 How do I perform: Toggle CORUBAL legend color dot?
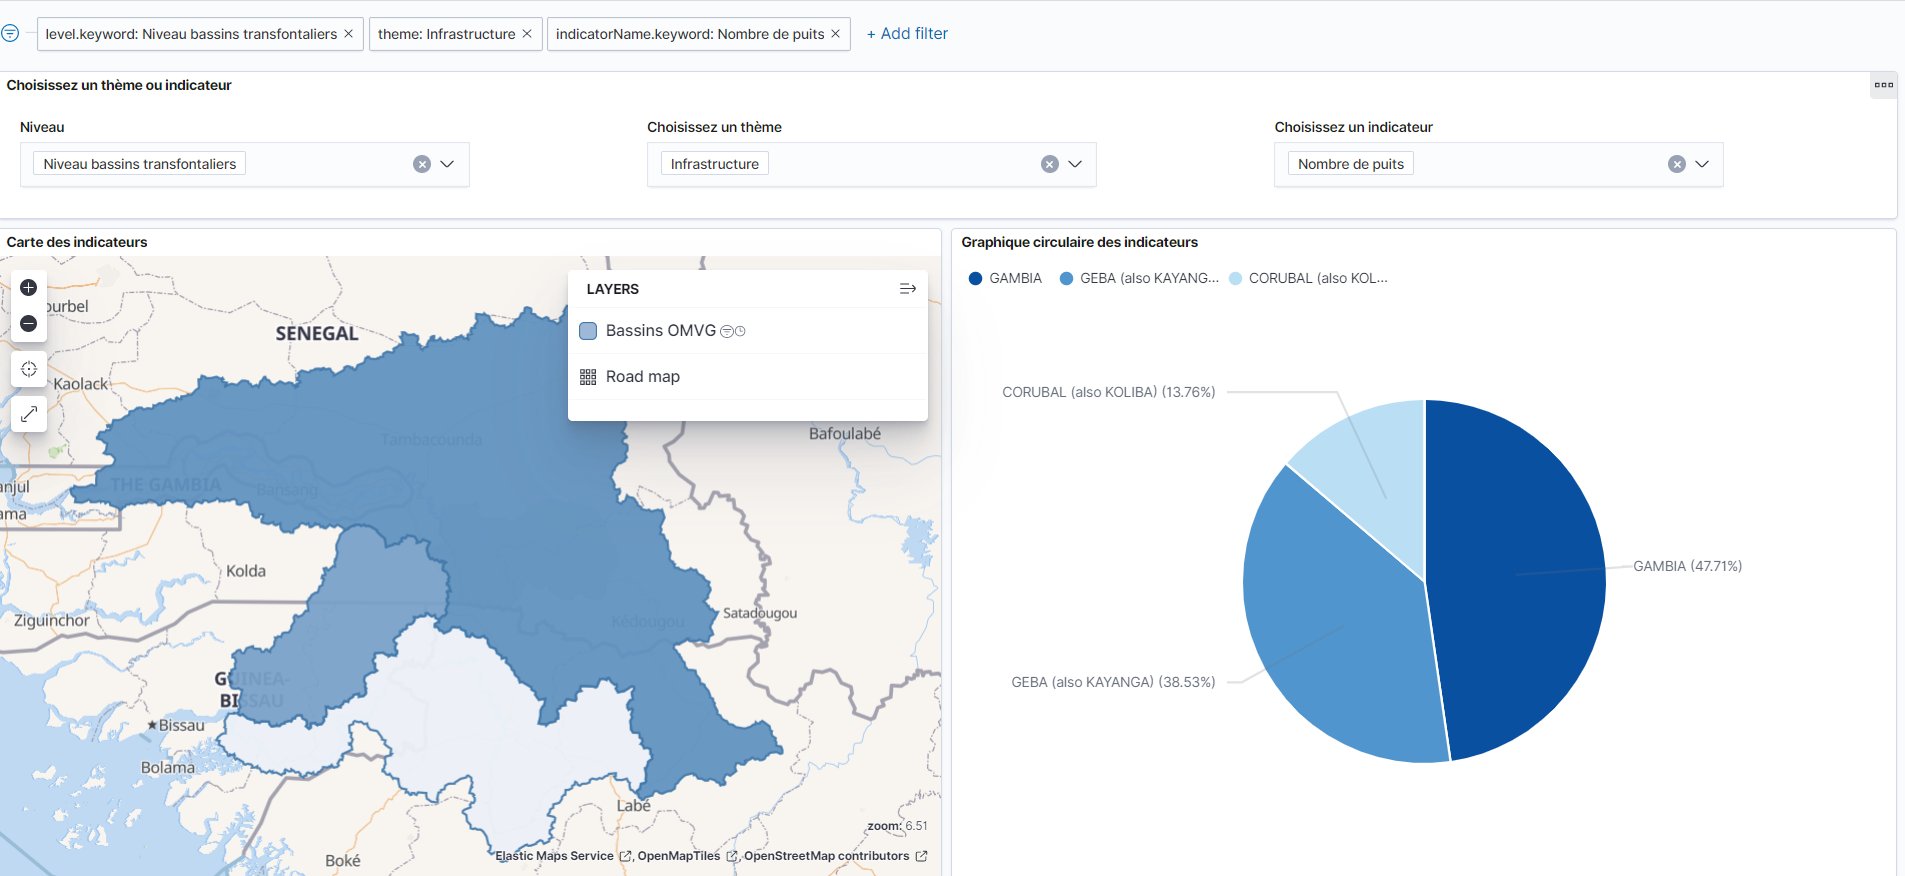coord(1235,279)
